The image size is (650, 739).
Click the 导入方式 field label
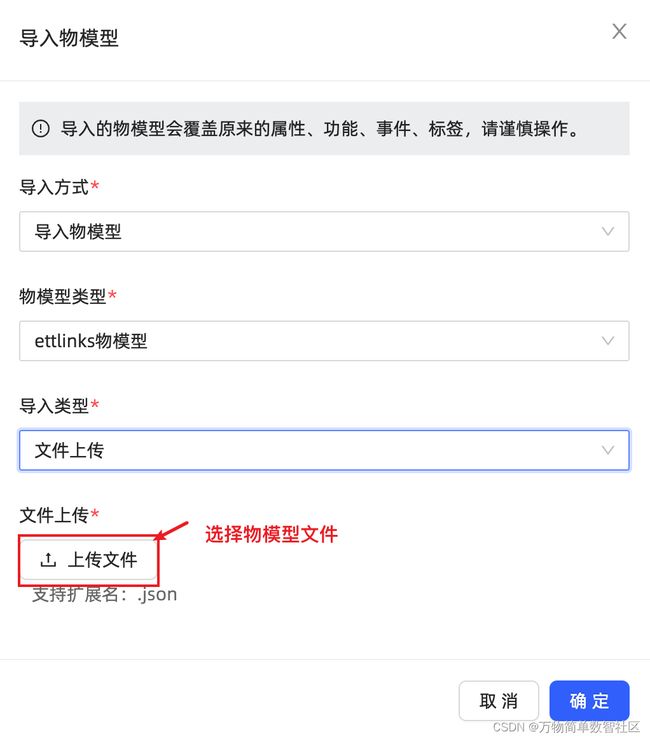pyautogui.click(x=54, y=187)
